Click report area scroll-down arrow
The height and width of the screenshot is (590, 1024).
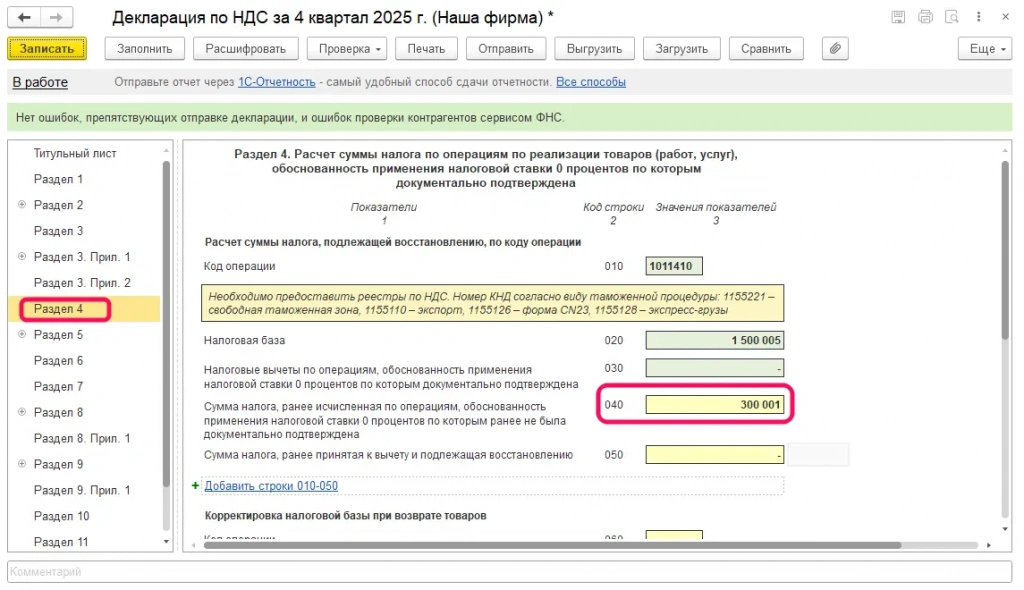click(1005, 529)
